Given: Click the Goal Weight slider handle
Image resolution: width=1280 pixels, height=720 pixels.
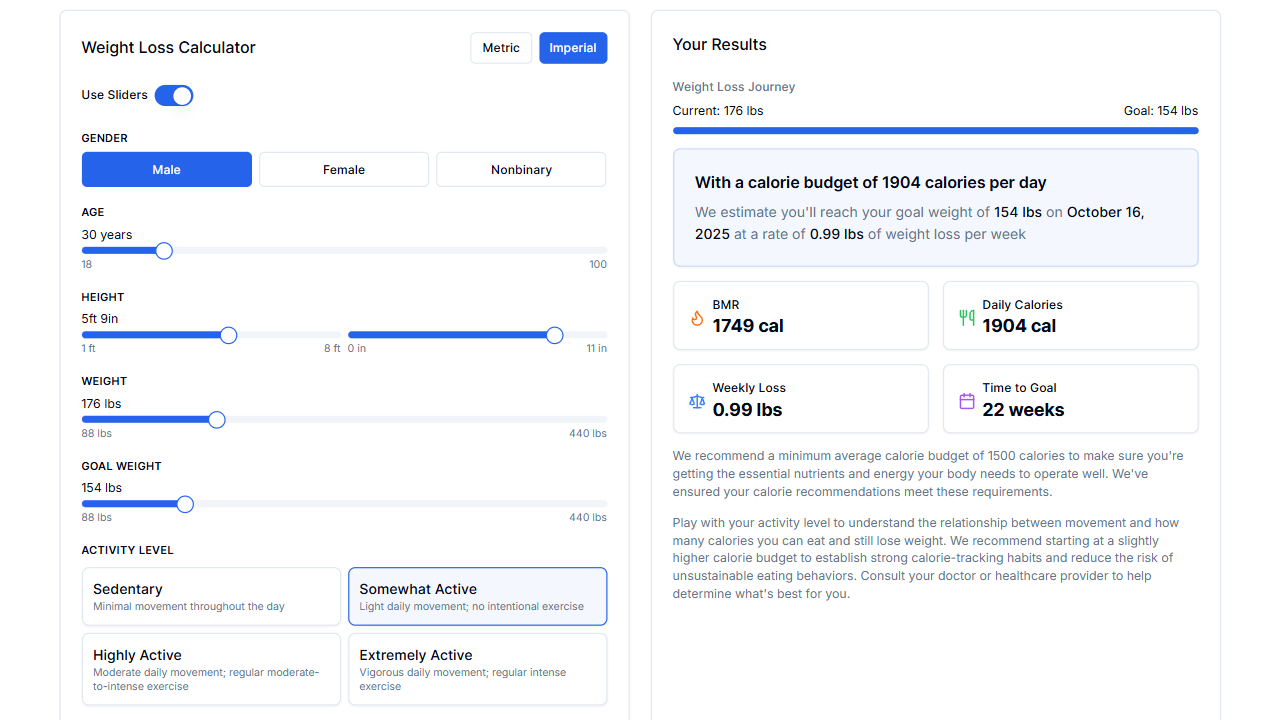Looking at the screenshot, I should [x=185, y=504].
